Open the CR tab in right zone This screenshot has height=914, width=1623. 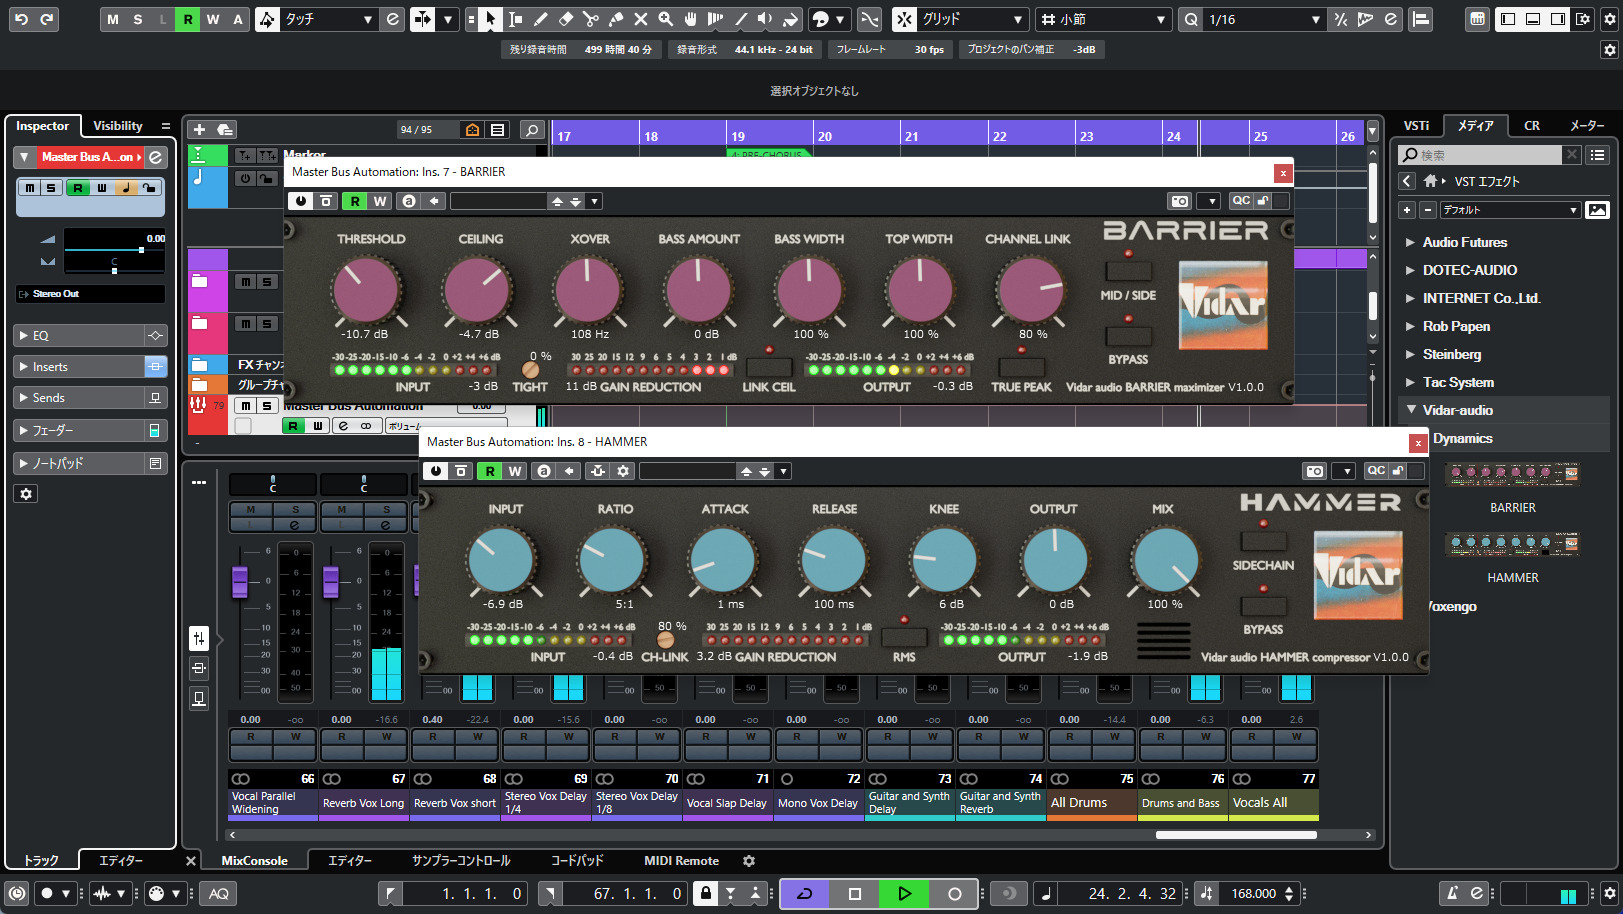[1532, 126]
